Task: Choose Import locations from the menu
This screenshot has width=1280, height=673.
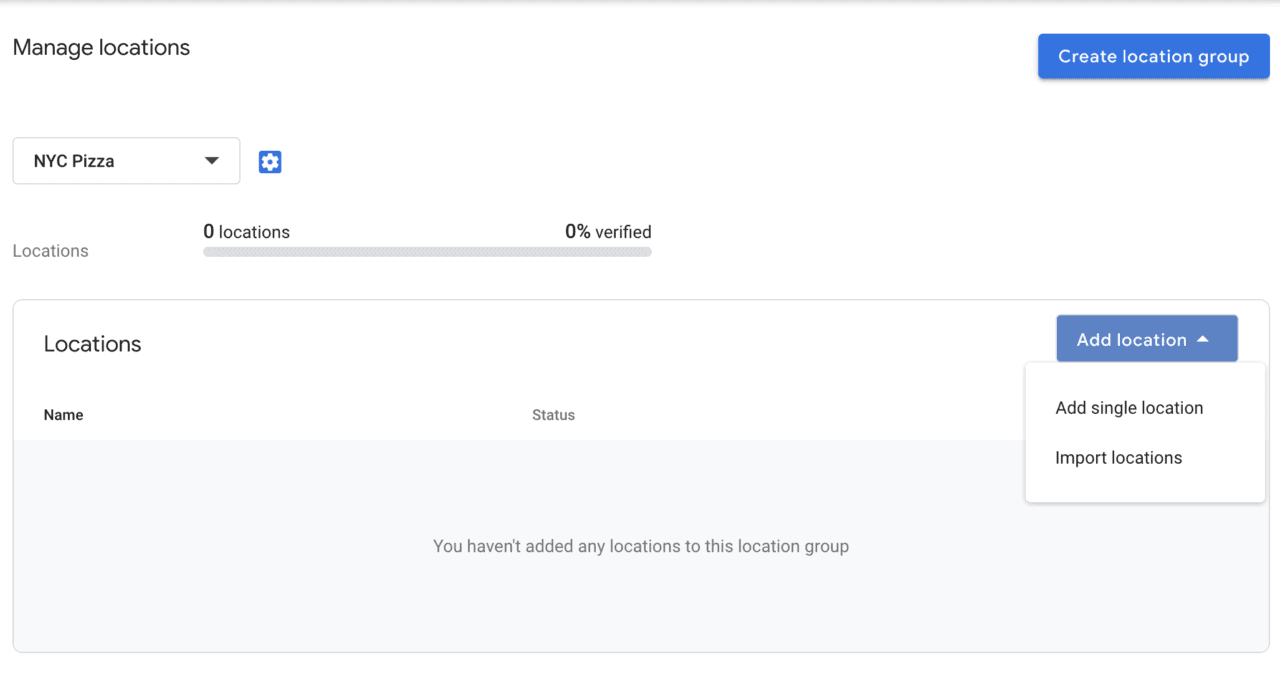Action: pyautogui.click(x=1118, y=457)
